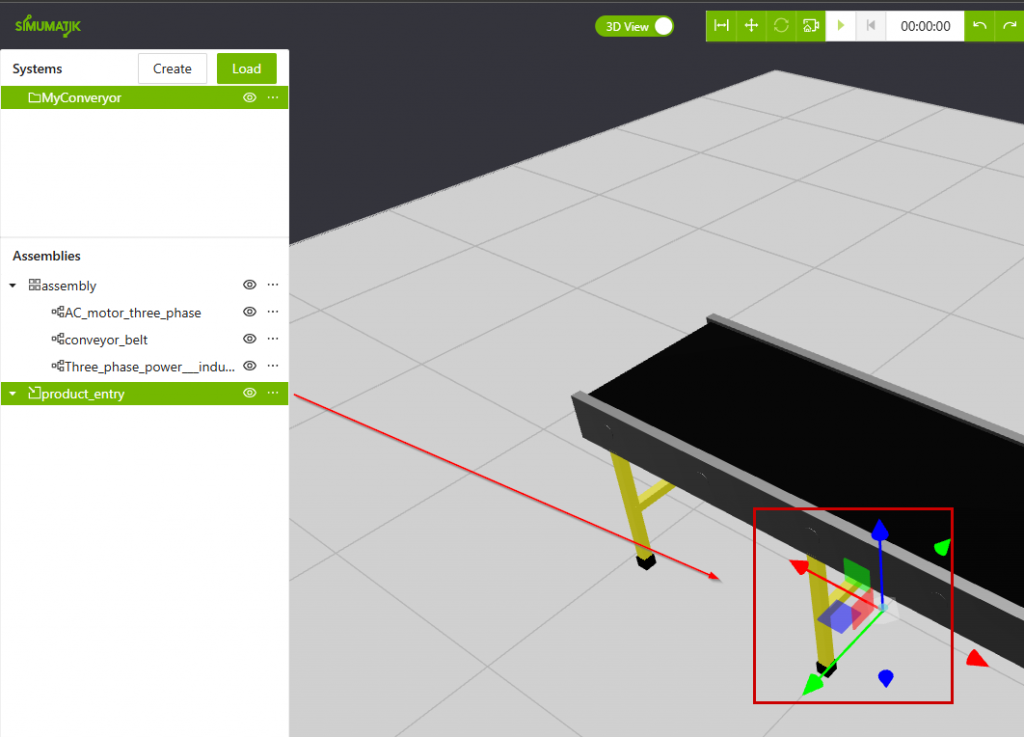Activate the rotate tool in the toolbar
The image size is (1024, 737).
pos(781,26)
